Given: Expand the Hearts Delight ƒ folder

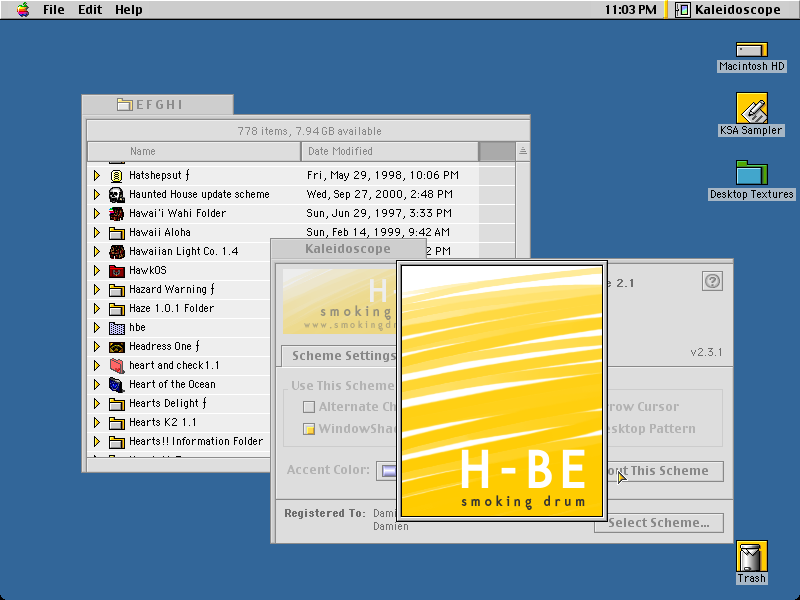Looking at the screenshot, I should pyautogui.click(x=97, y=404).
